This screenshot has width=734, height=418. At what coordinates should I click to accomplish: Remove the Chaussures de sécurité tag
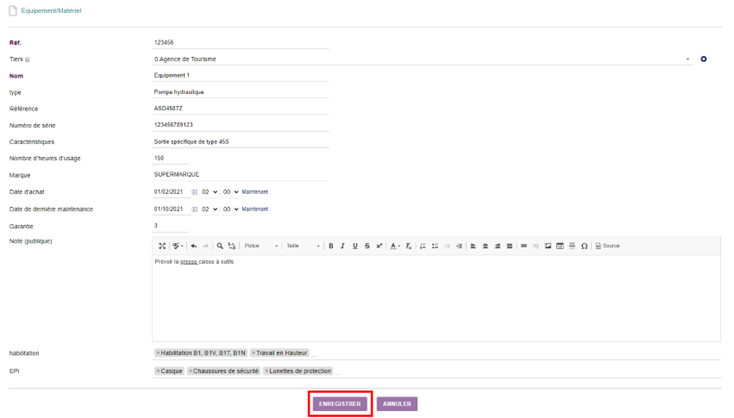click(x=191, y=371)
